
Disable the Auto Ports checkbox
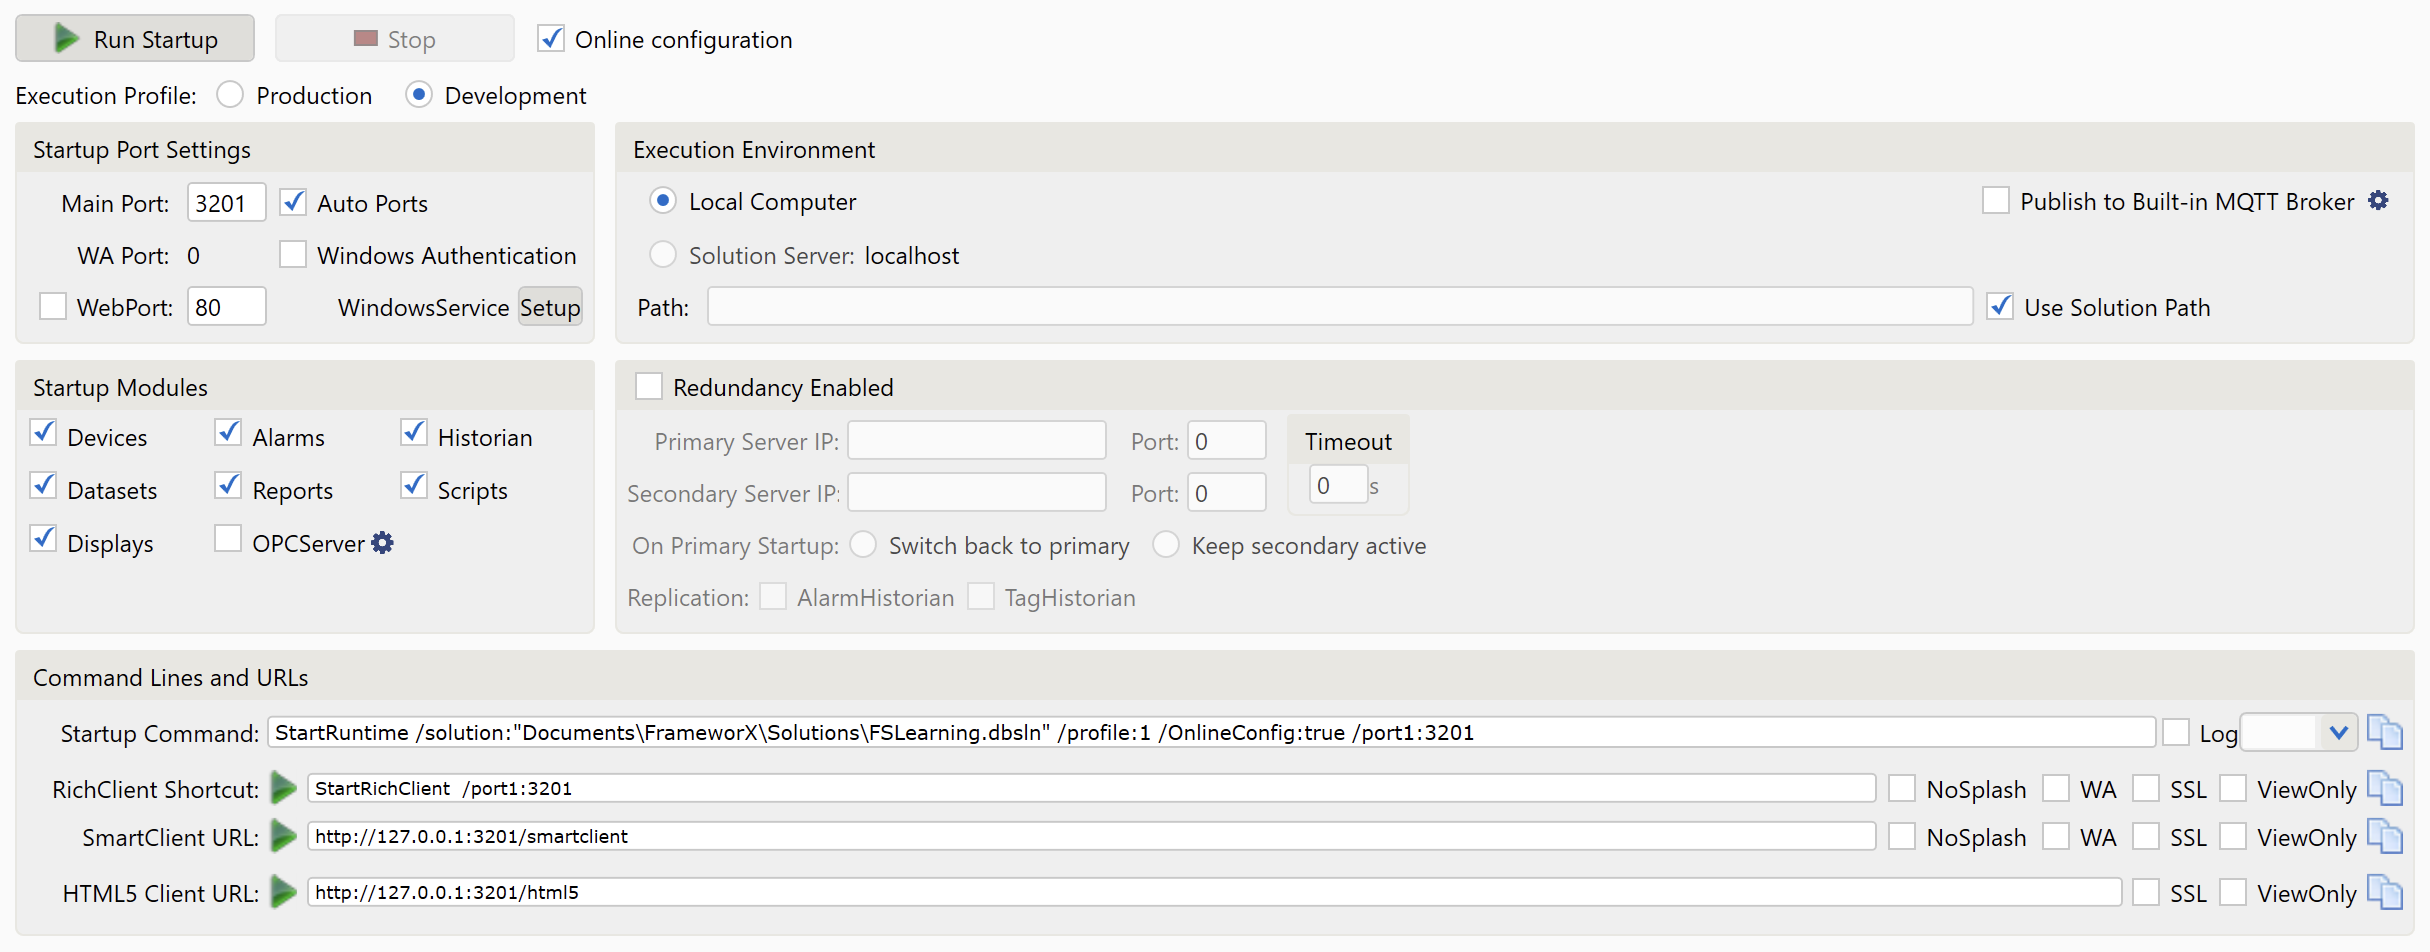[x=293, y=203]
